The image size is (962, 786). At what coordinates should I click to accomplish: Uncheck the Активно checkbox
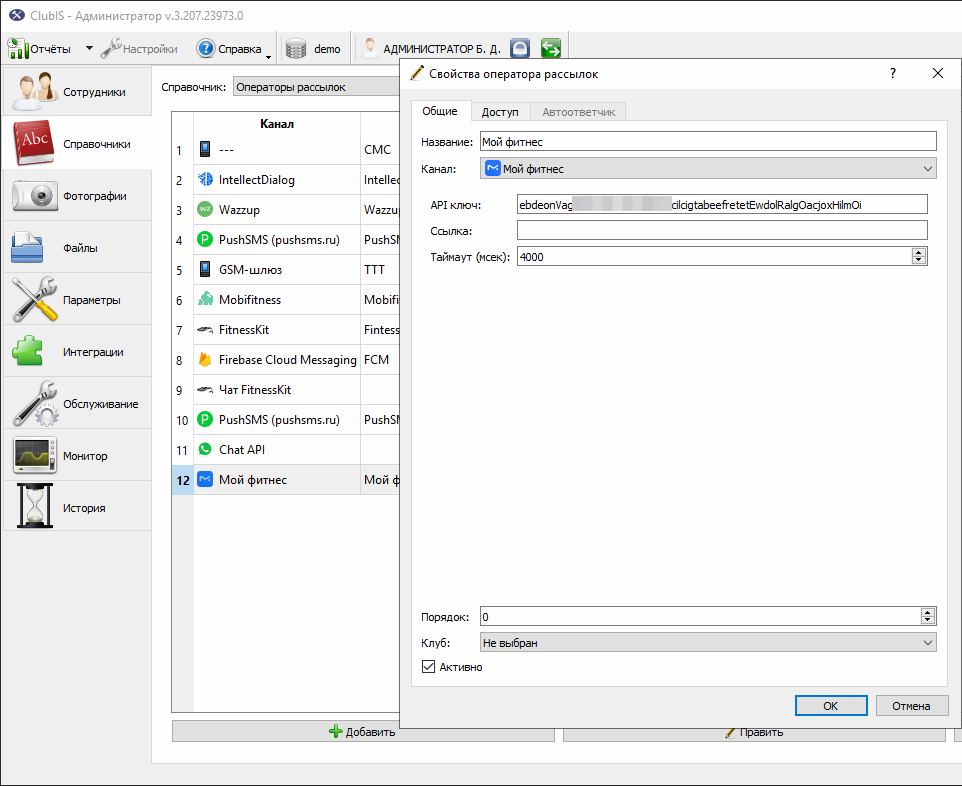[428, 666]
